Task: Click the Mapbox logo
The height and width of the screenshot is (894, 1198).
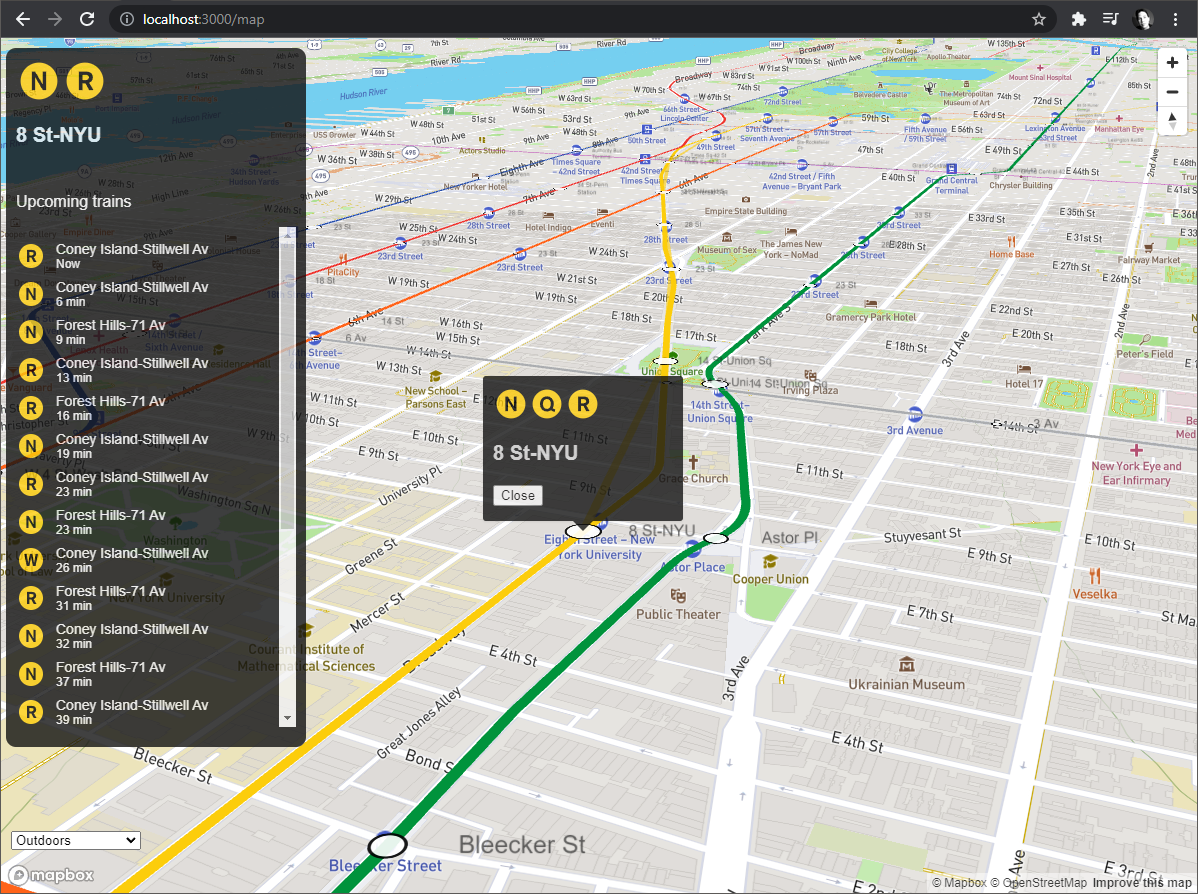Action: [x=51, y=876]
